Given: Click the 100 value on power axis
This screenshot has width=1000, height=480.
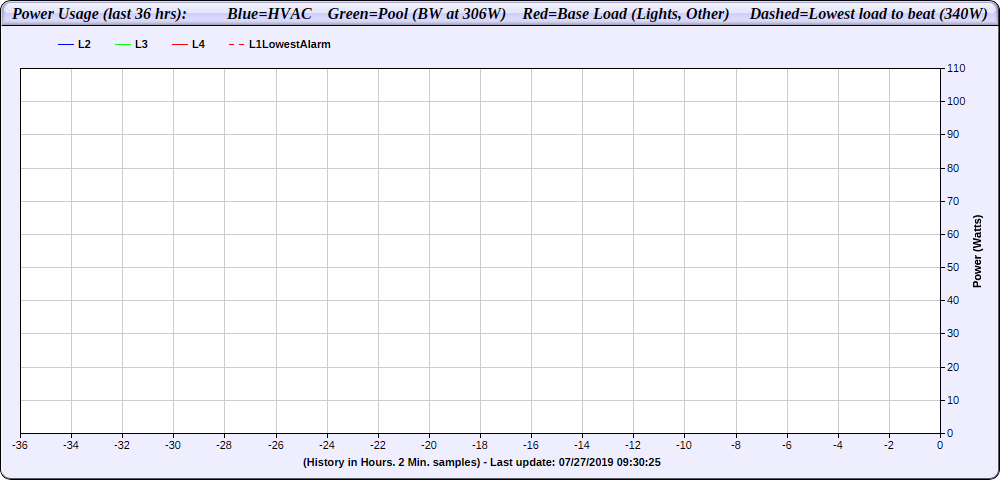Looking at the screenshot, I should [956, 101].
